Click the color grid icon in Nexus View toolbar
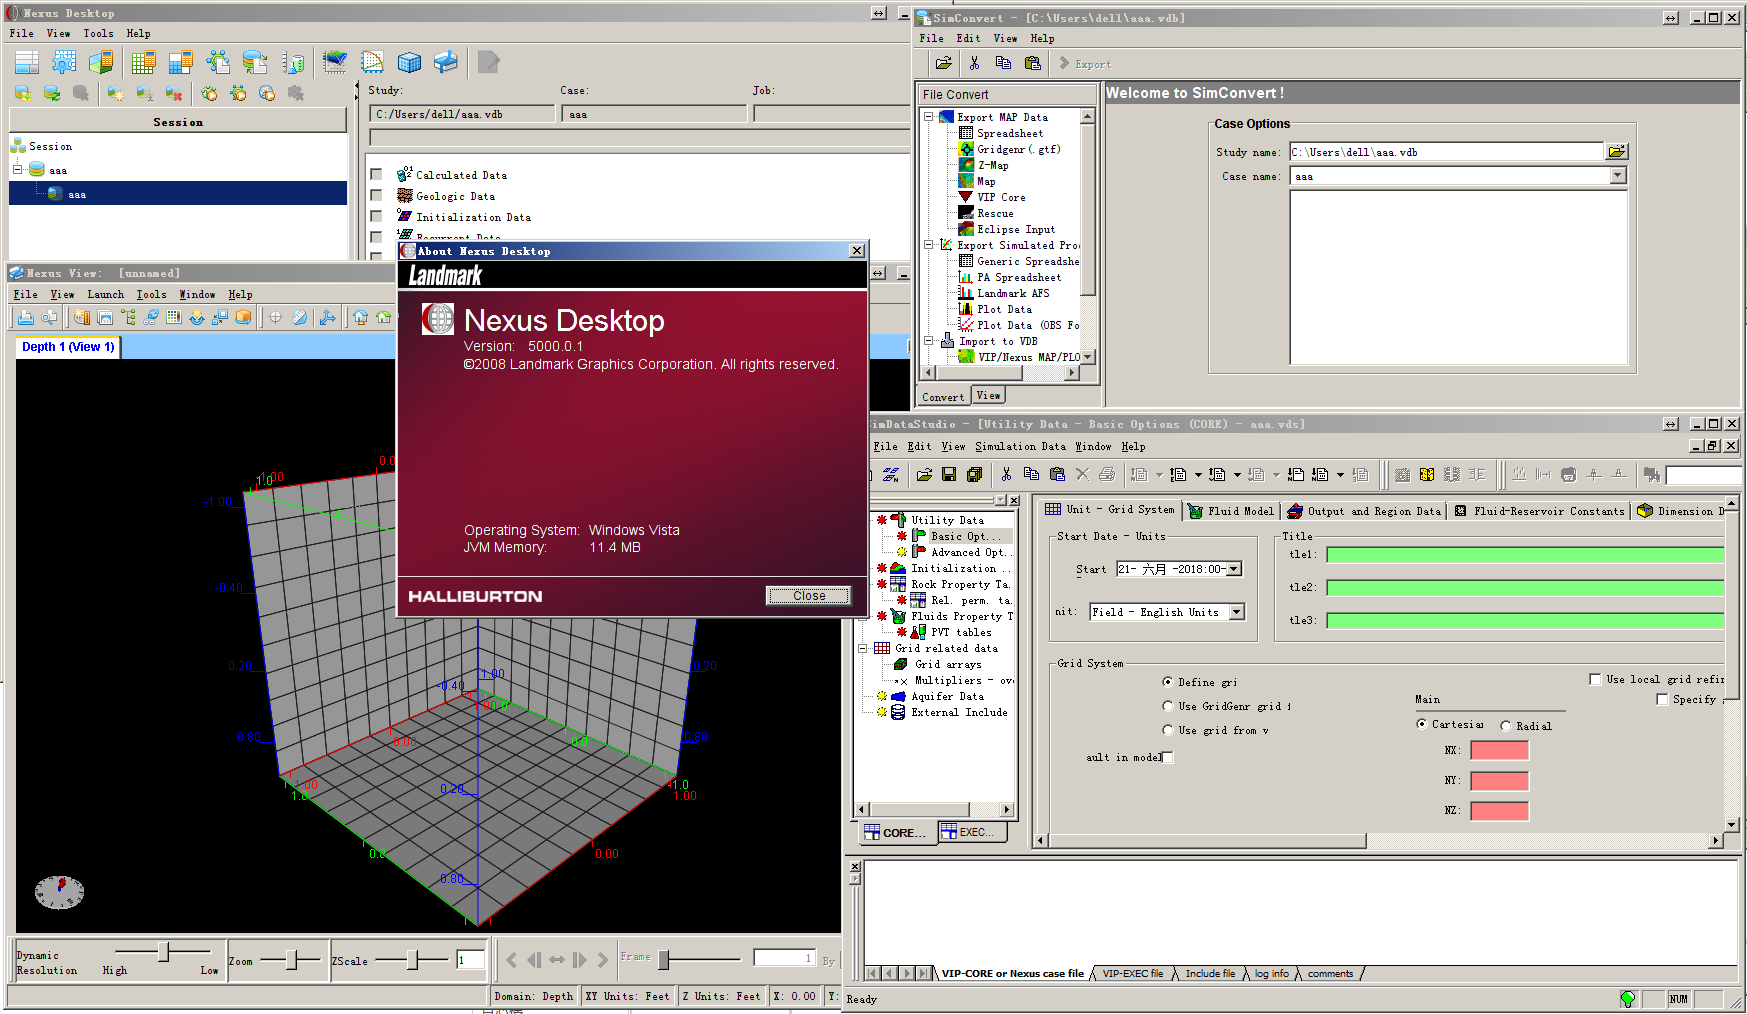This screenshot has width=1747, height=1014. [174, 317]
